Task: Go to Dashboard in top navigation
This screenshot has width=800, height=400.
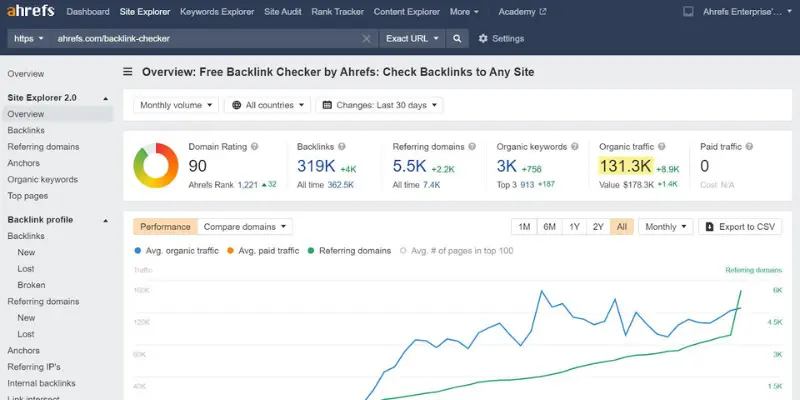Action: point(88,12)
